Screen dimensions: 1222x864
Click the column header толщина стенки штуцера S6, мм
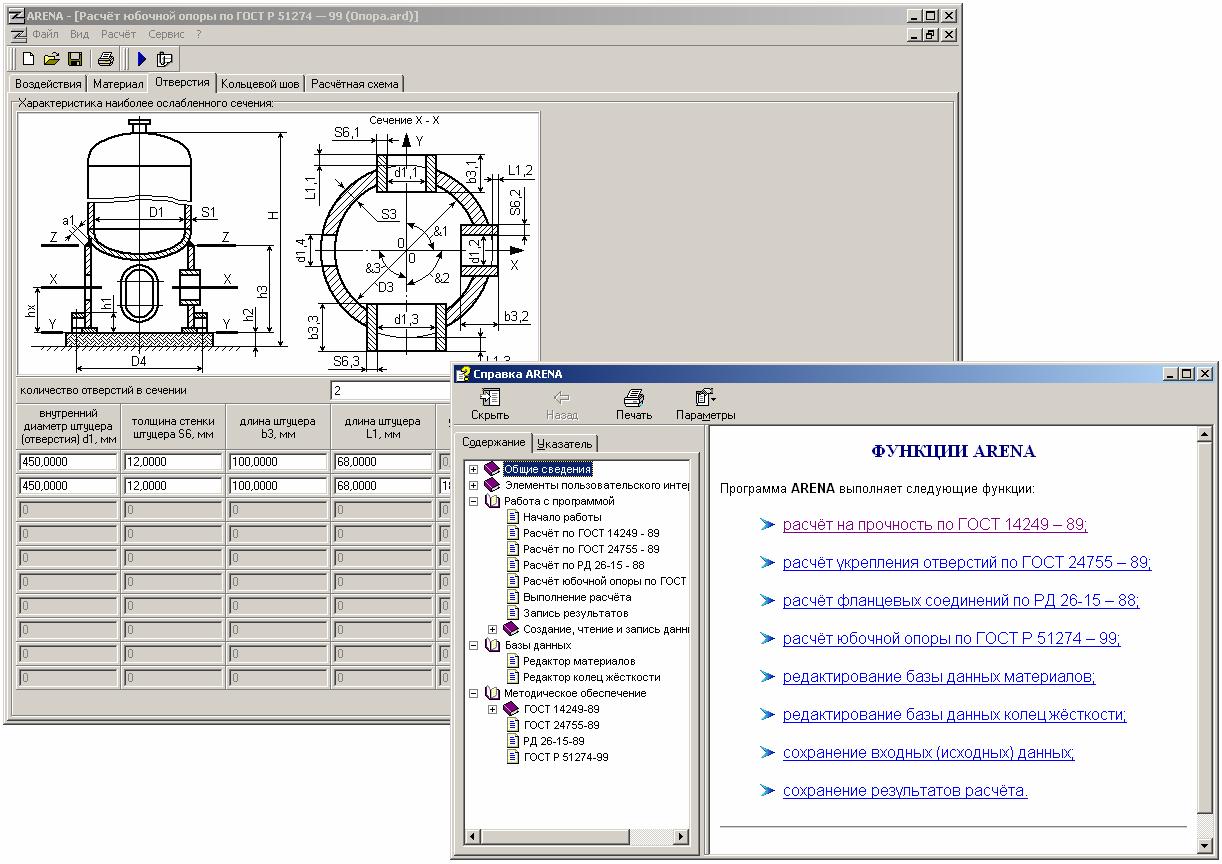[173, 427]
